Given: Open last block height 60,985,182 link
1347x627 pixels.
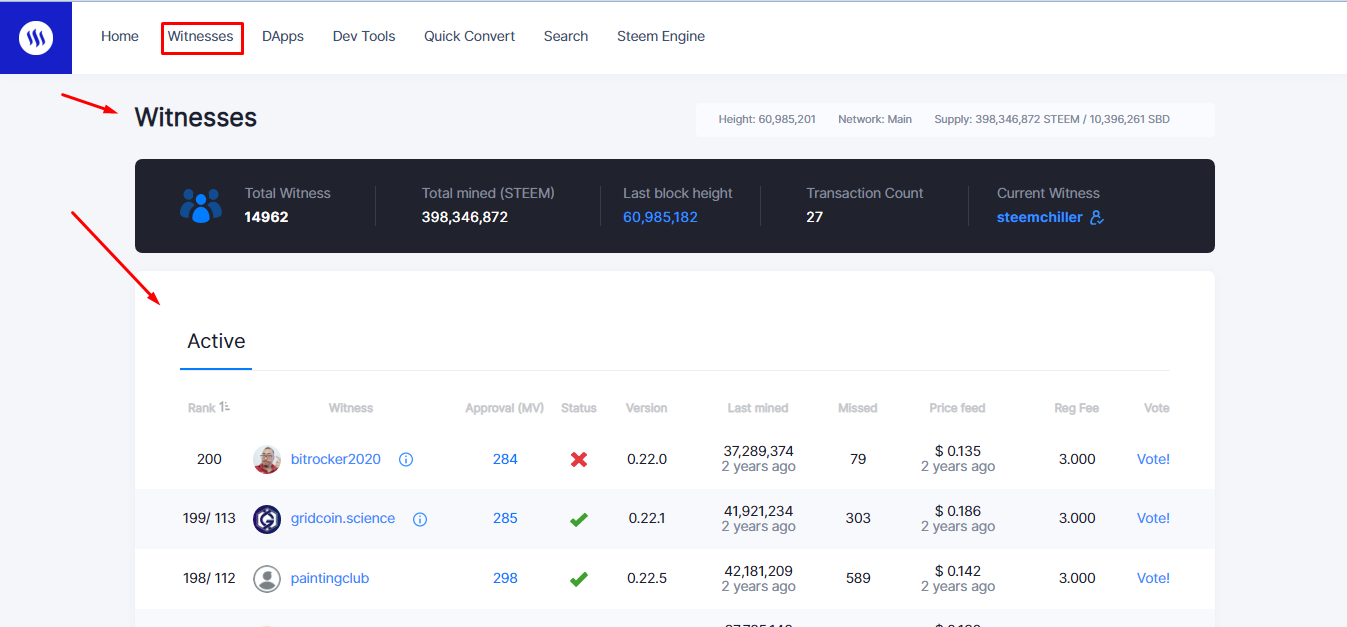Looking at the screenshot, I should coord(660,217).
